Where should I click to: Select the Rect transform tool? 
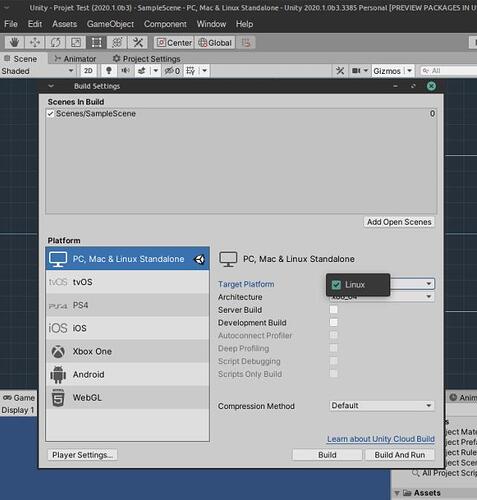(x=96, y=42)
